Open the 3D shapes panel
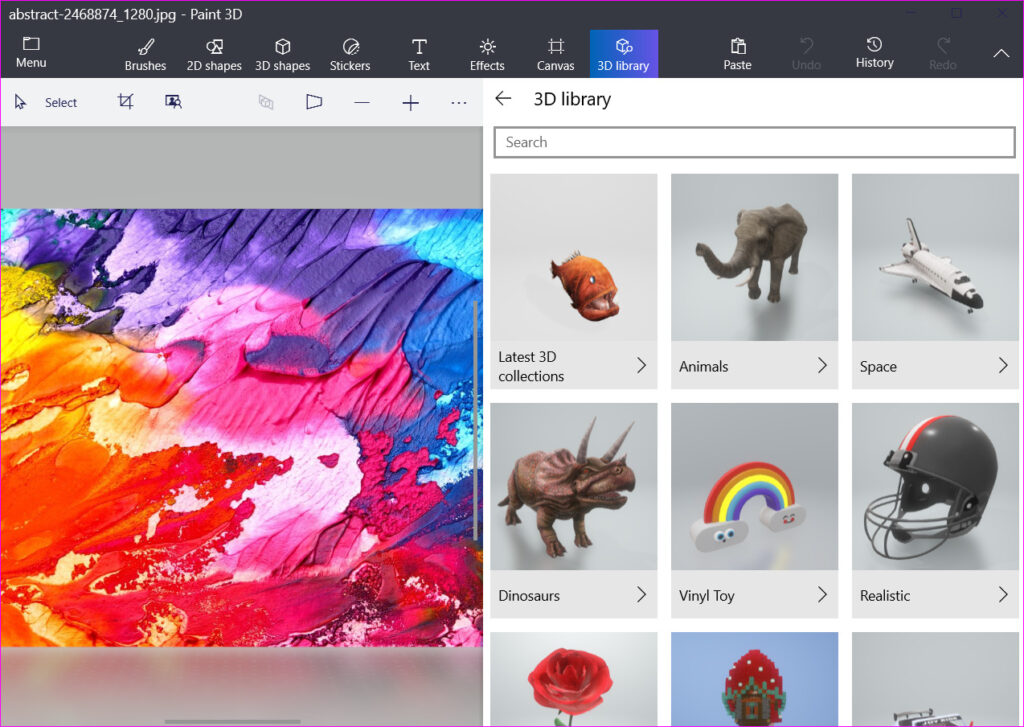 pos(282,52)
